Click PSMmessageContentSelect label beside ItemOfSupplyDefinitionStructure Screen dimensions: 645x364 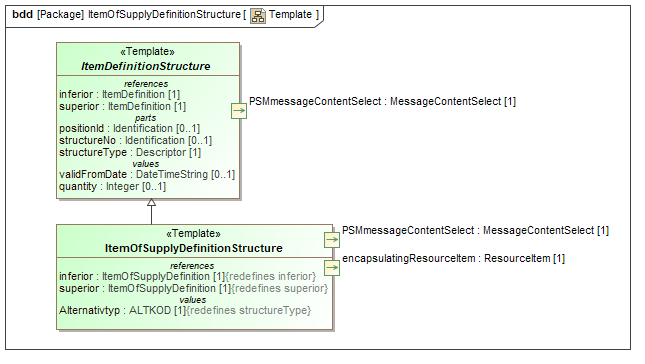click(476, 231)
